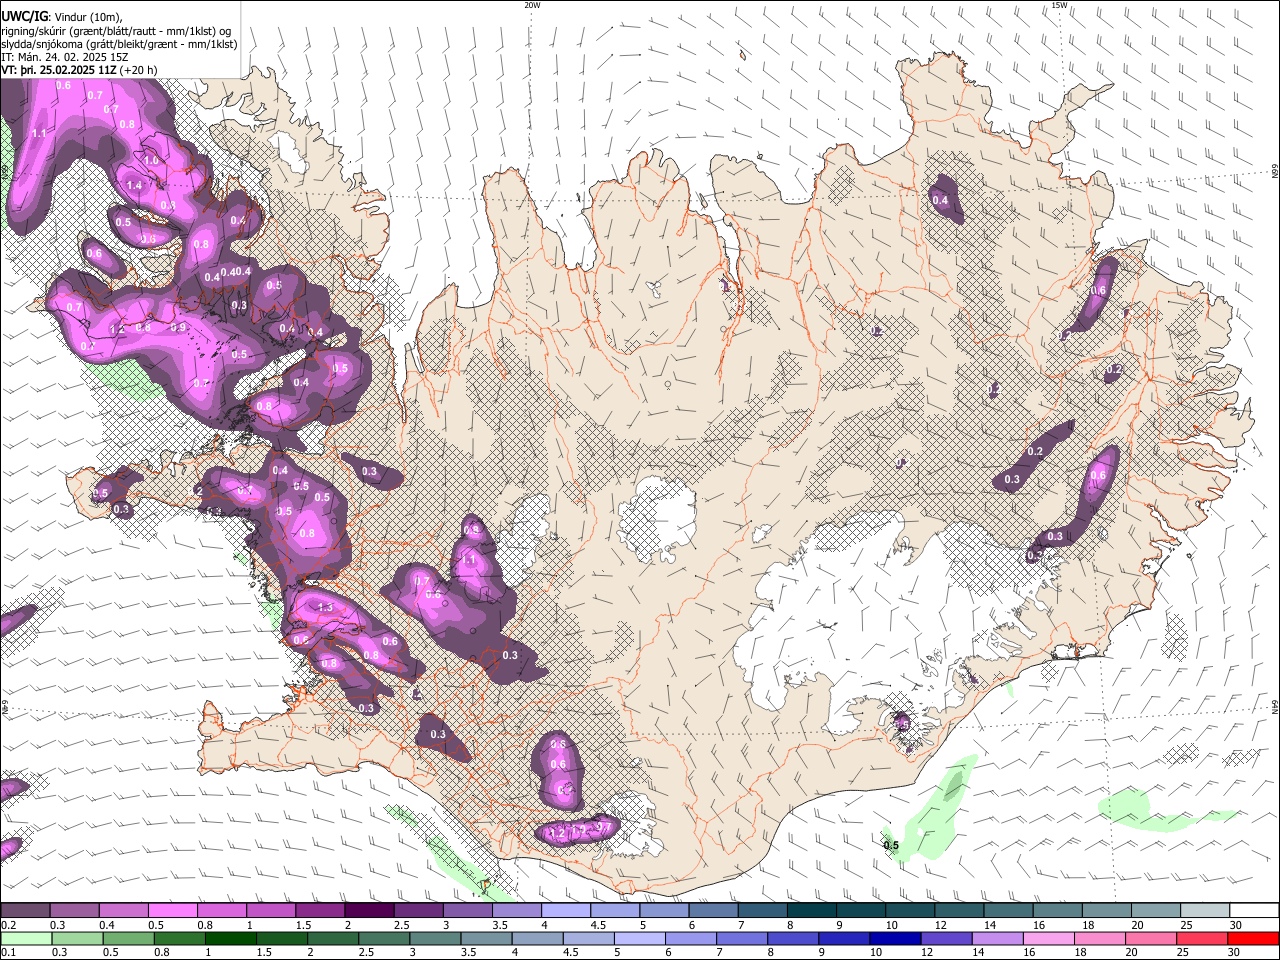The height and width of the screenshot is (960, 1280).
Task: Click the 1.3 precipitation value on map
Action: tap(325, 607)
